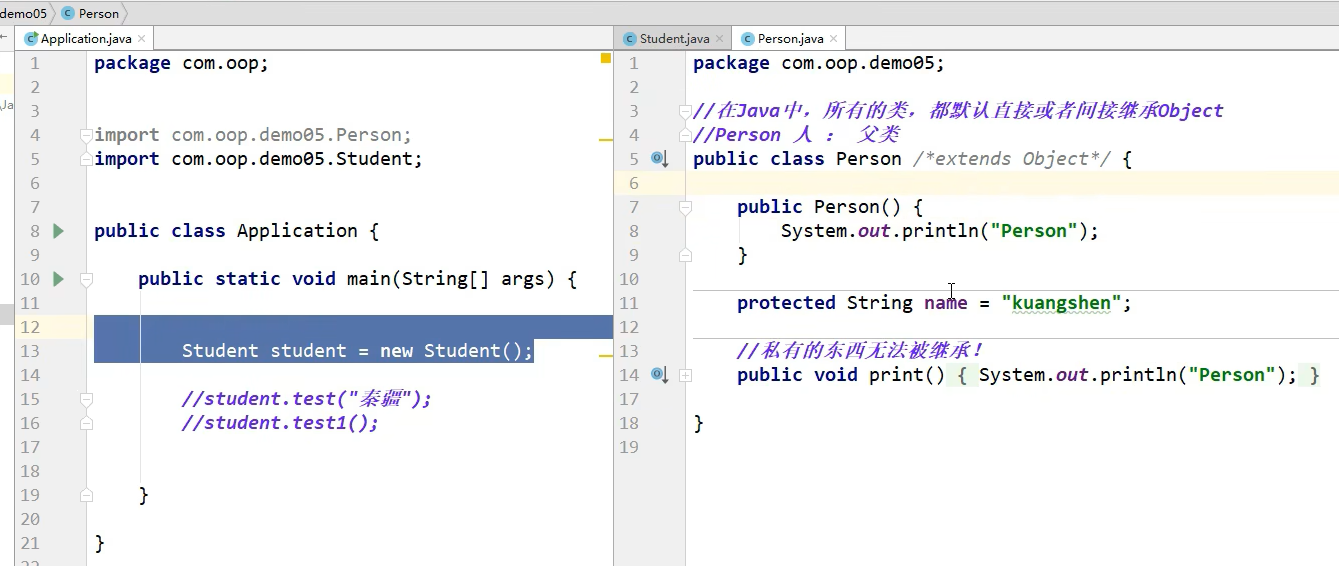Click commented line //student.test1();

point(281,423)
